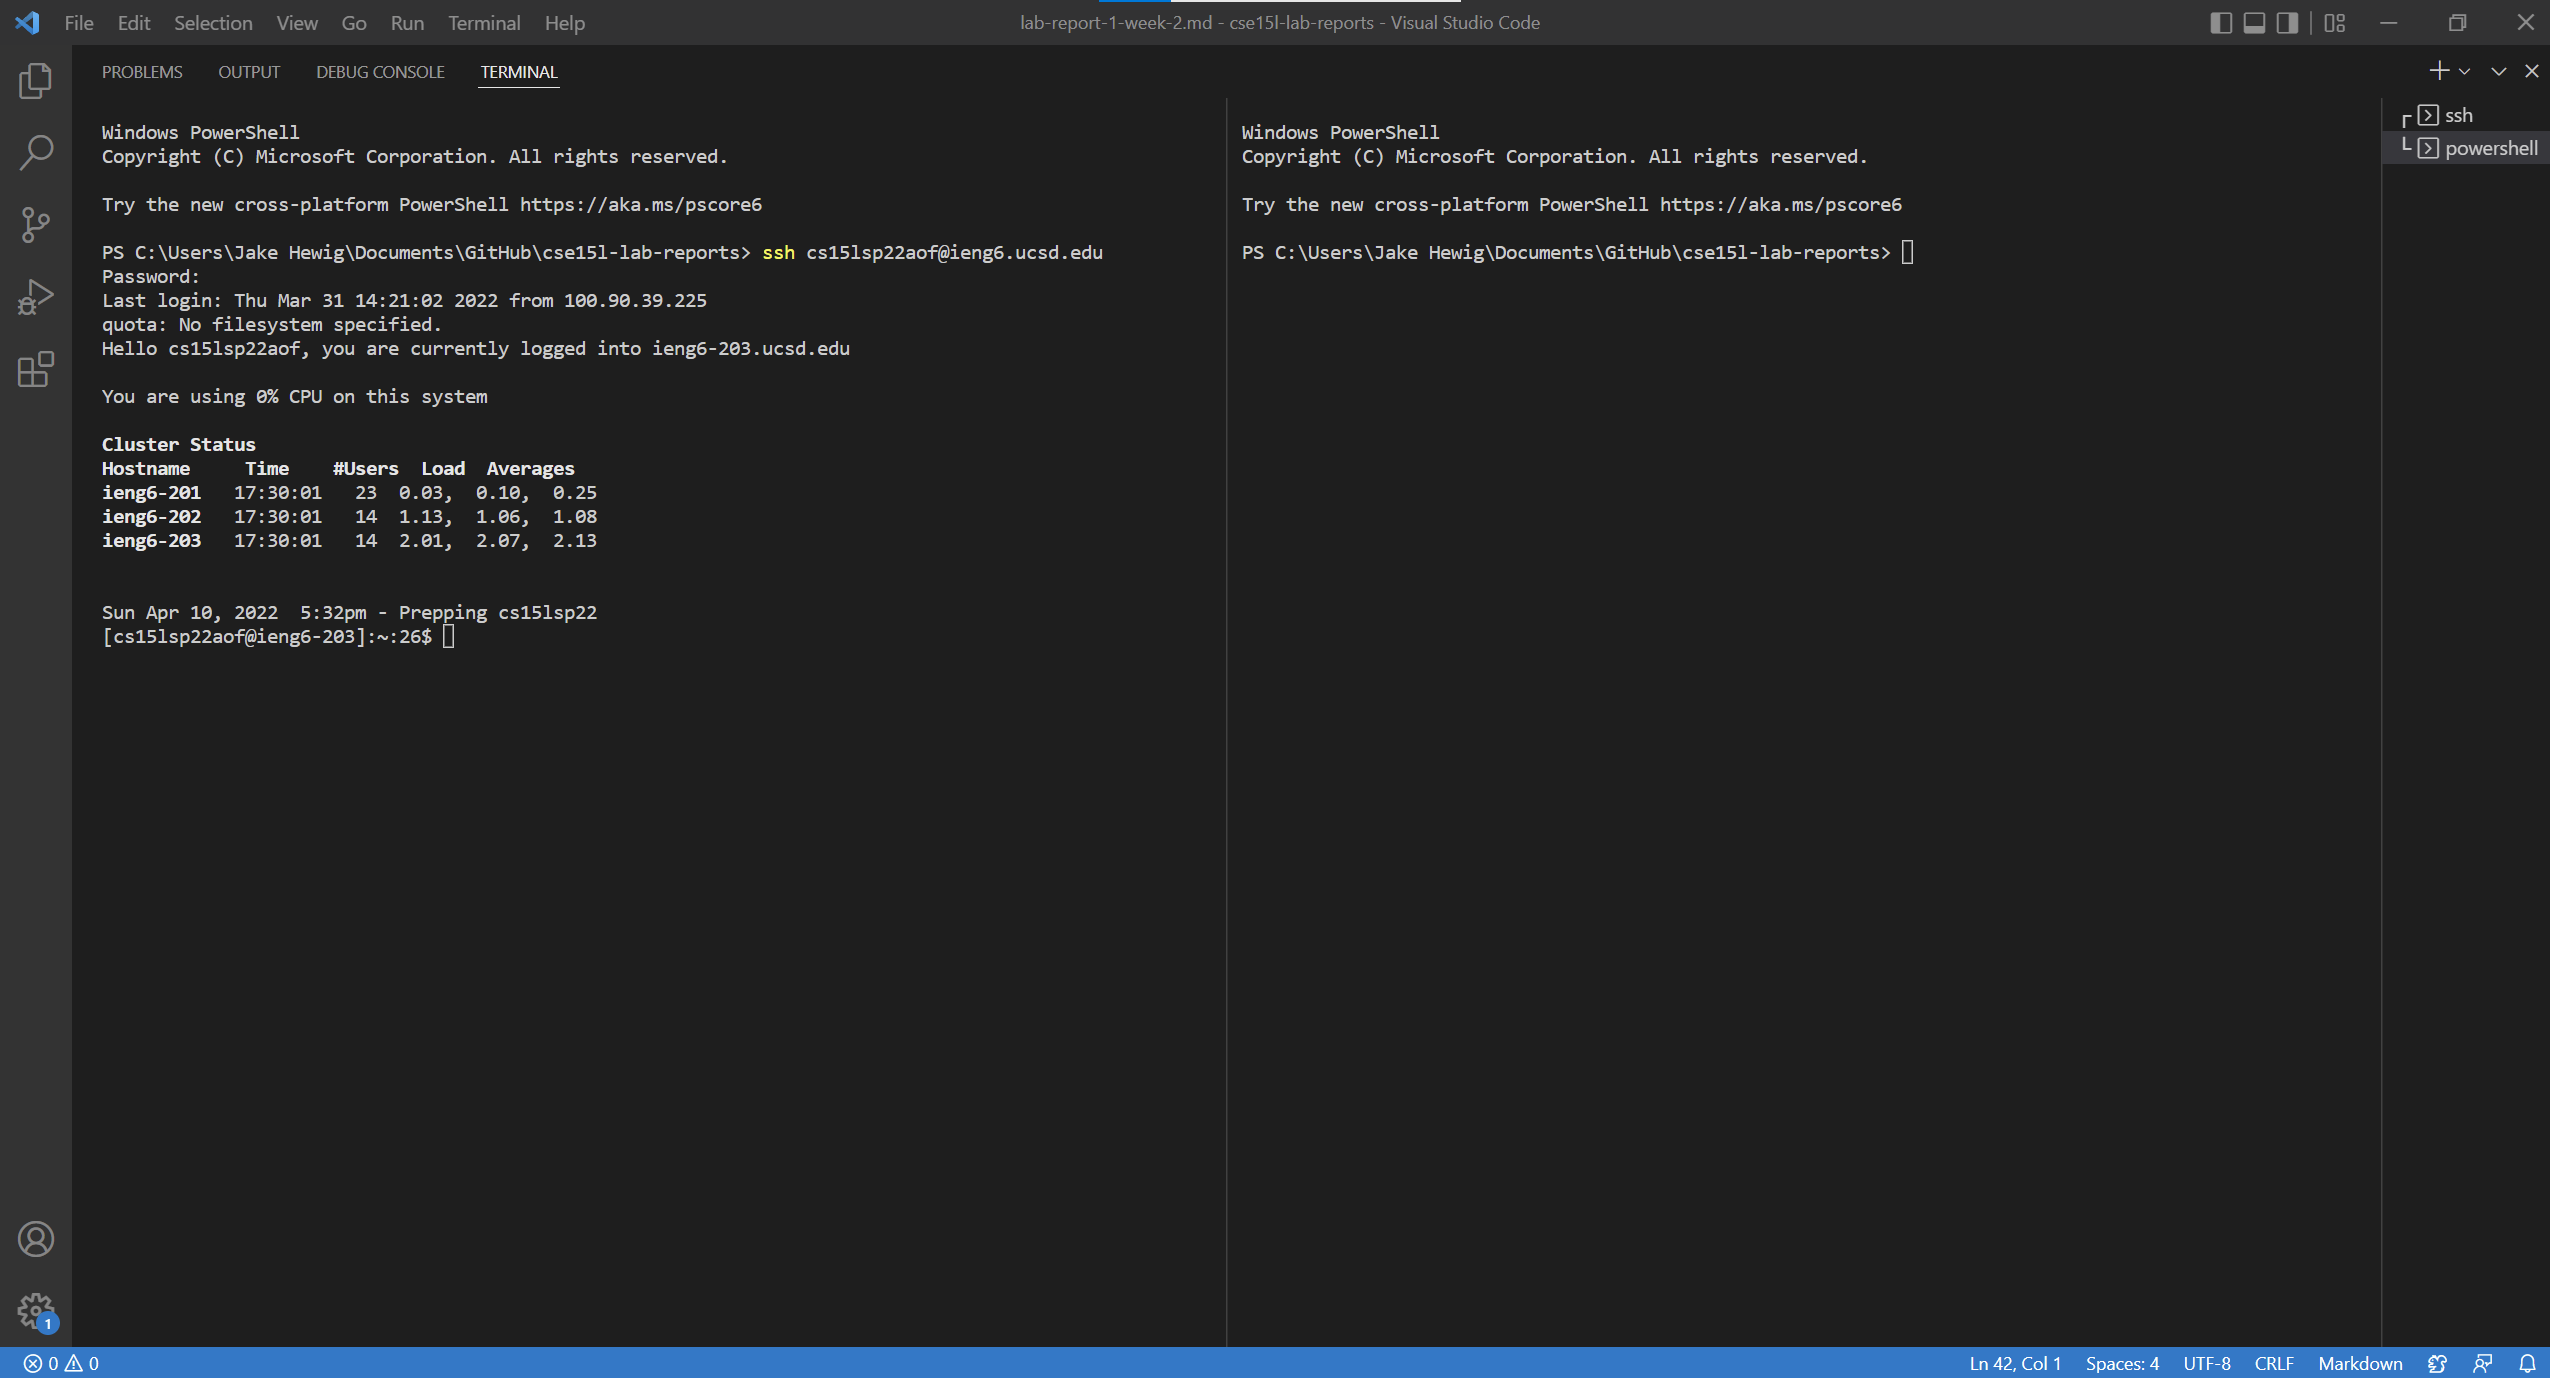The width and height of the screenshot is (2550, 1378).
Task: Open the Source Control view
Action: (x=35, y=225)
